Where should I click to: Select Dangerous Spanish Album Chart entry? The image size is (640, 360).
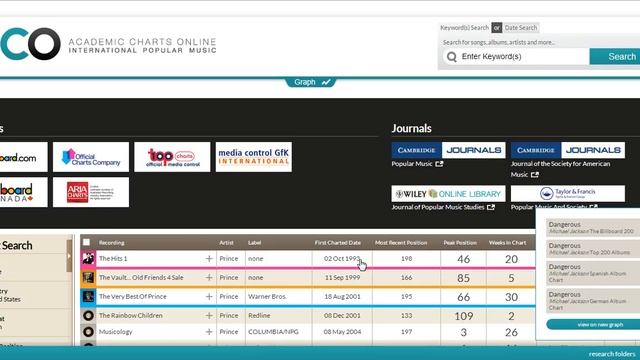(593, 273)
